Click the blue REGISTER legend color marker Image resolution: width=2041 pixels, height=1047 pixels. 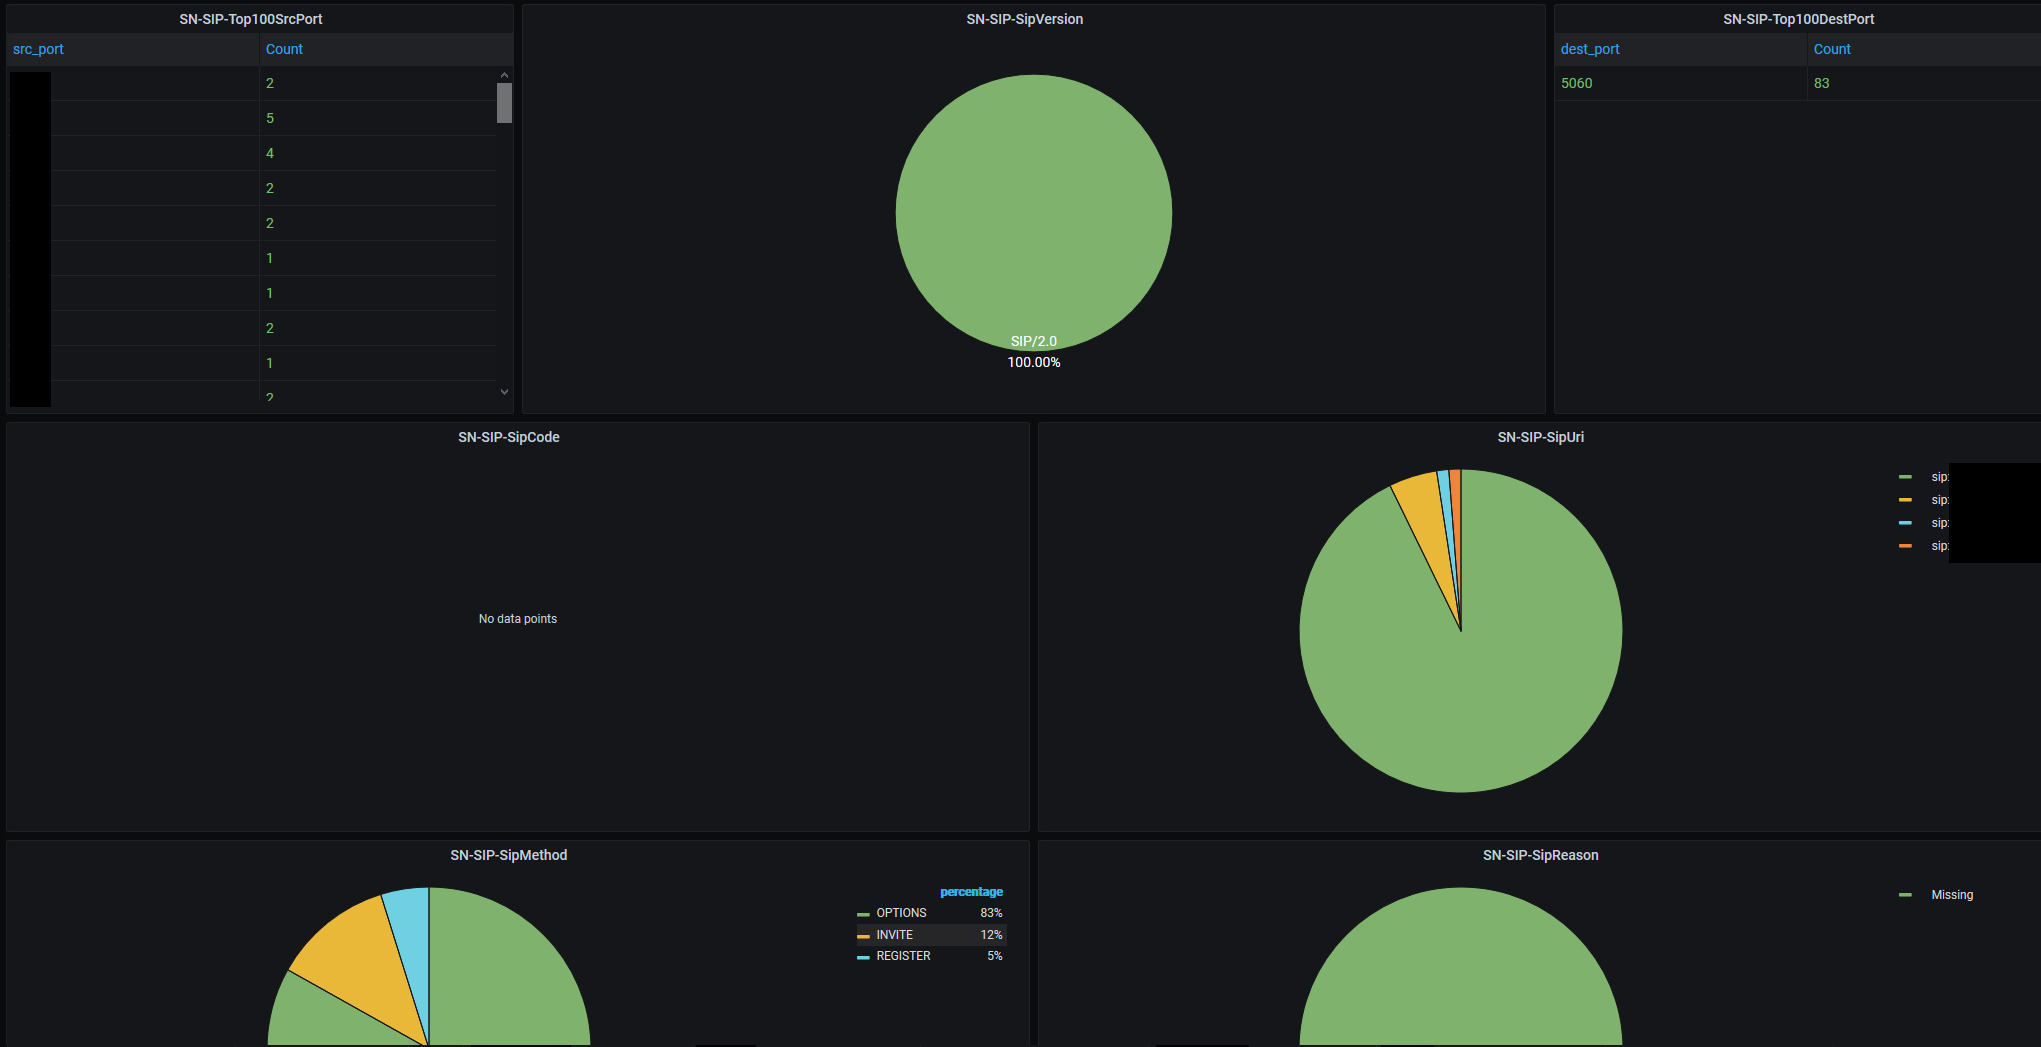(x=863, y=957)
